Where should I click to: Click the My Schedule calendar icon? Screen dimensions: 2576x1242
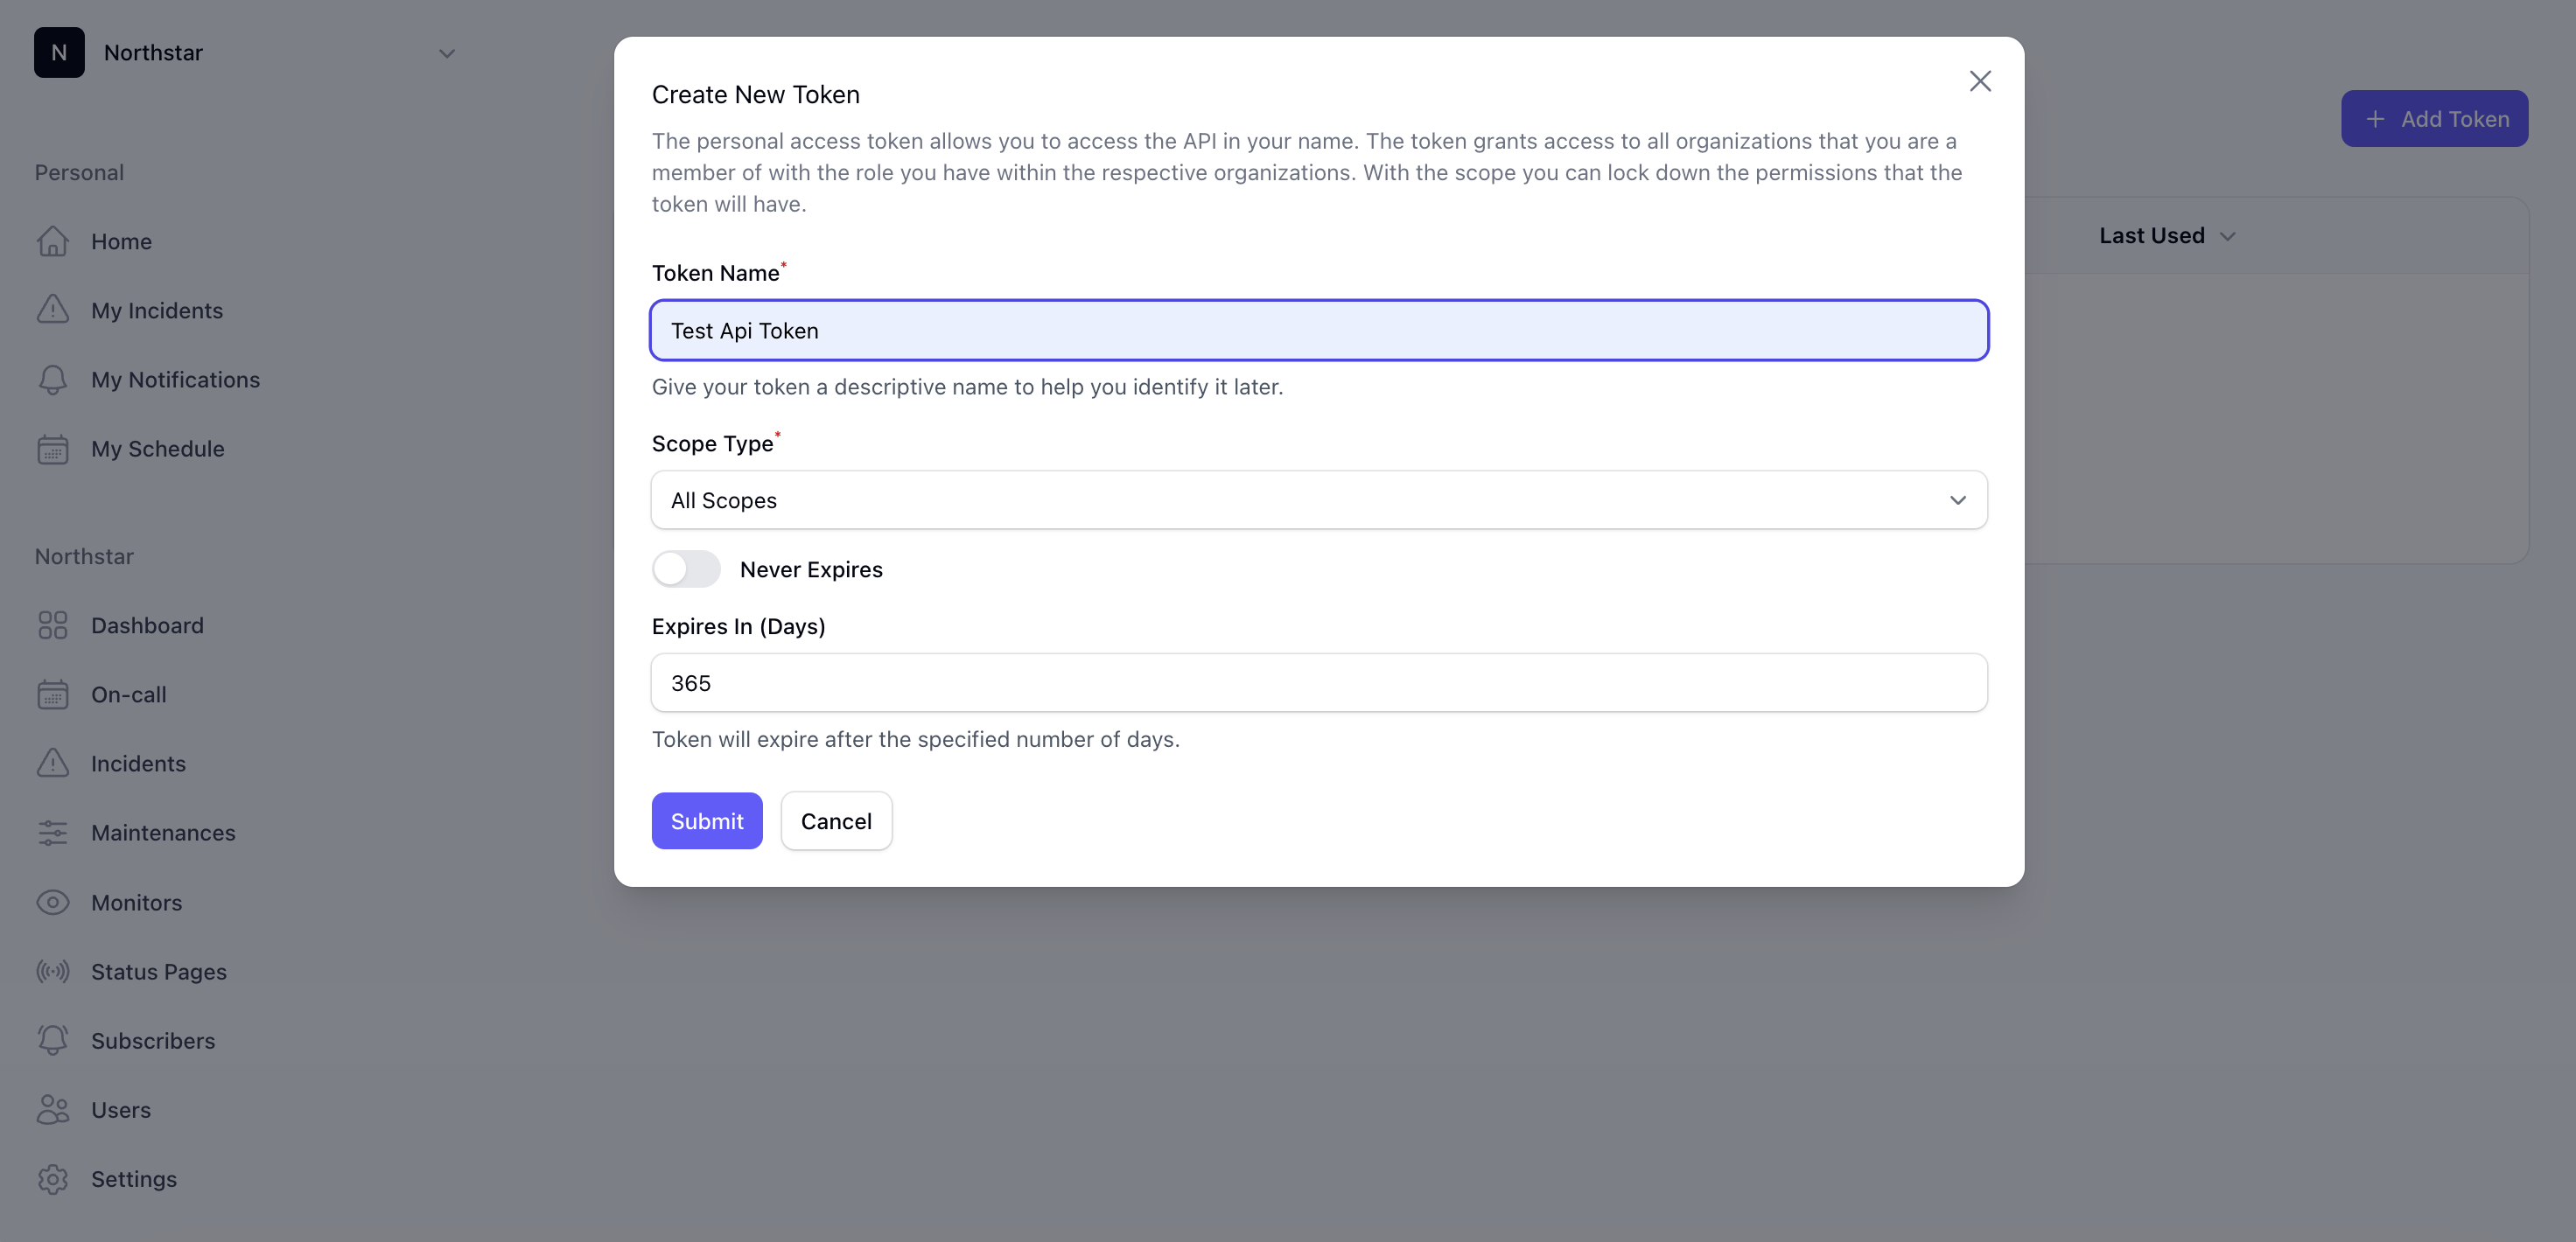pyautogui.click(x=53, y=448)
